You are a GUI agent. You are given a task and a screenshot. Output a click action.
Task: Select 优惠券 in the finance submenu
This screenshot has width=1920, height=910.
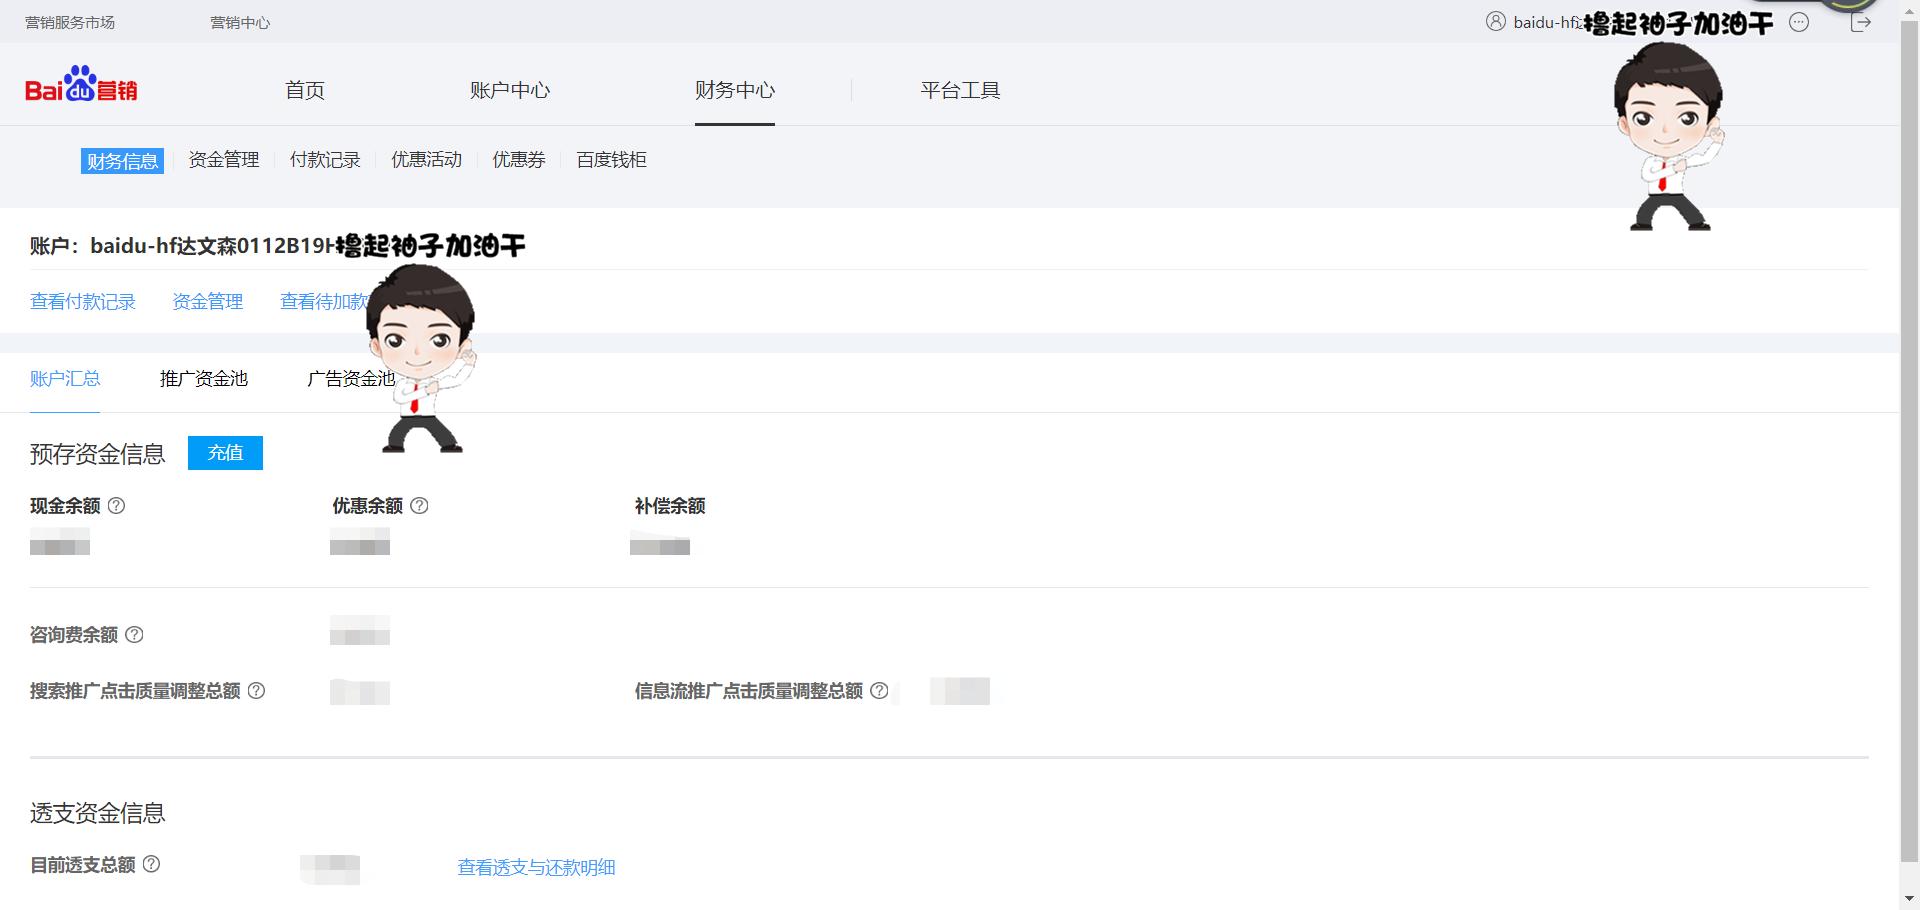[x=519, y=159]
